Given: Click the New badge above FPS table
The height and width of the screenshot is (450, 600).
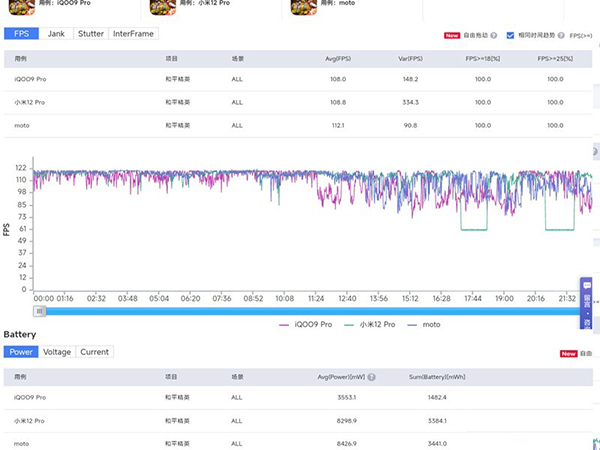Looking at the screenshot, I should pos(452,35).
